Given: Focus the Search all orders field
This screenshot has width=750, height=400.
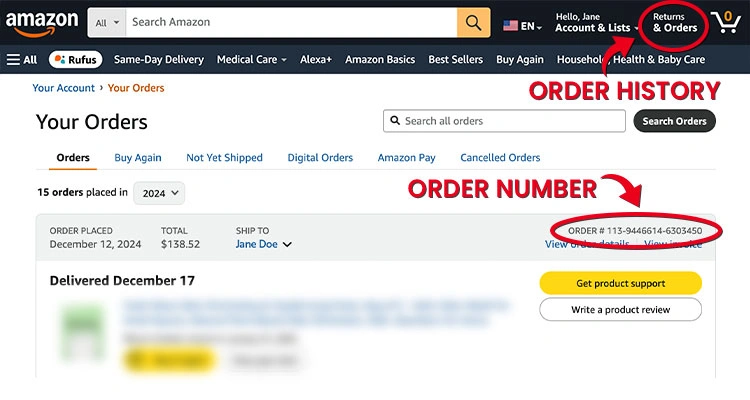Looking at the screenshot, I should (x=504, y=121).
